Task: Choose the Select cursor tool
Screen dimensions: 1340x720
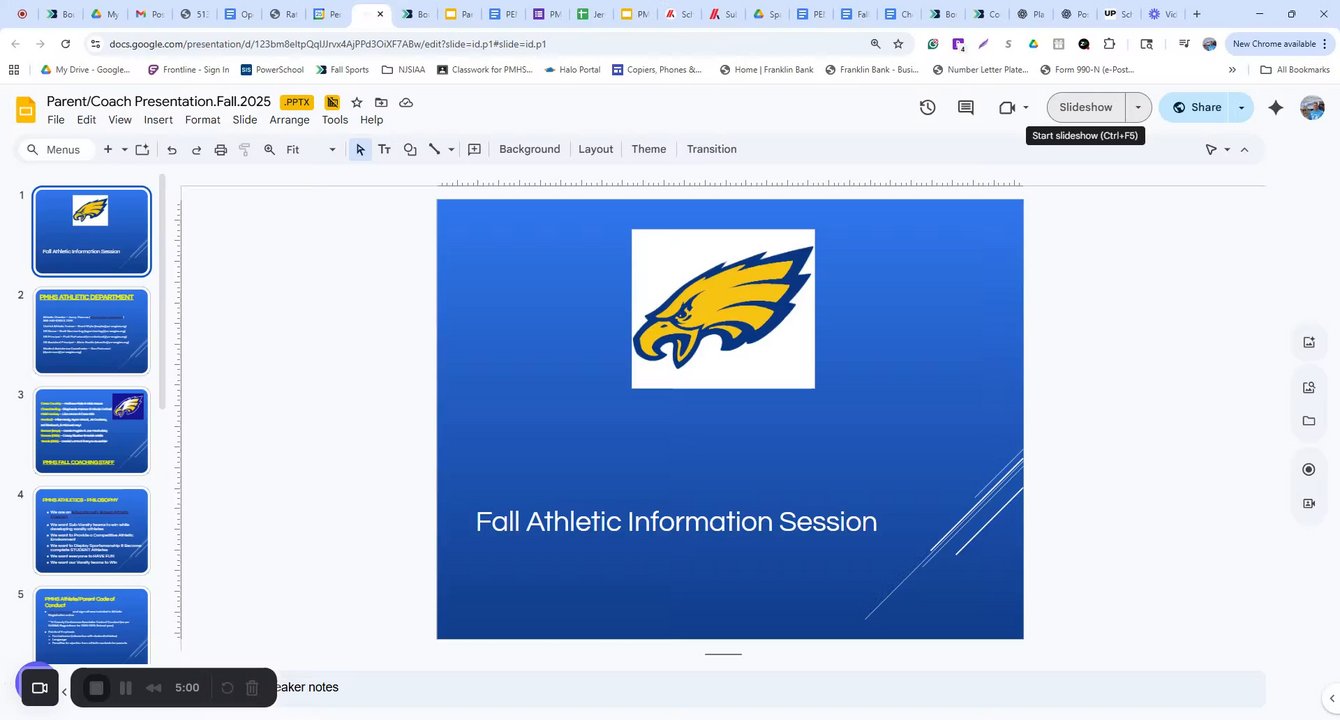Action: tap(360, 149)
